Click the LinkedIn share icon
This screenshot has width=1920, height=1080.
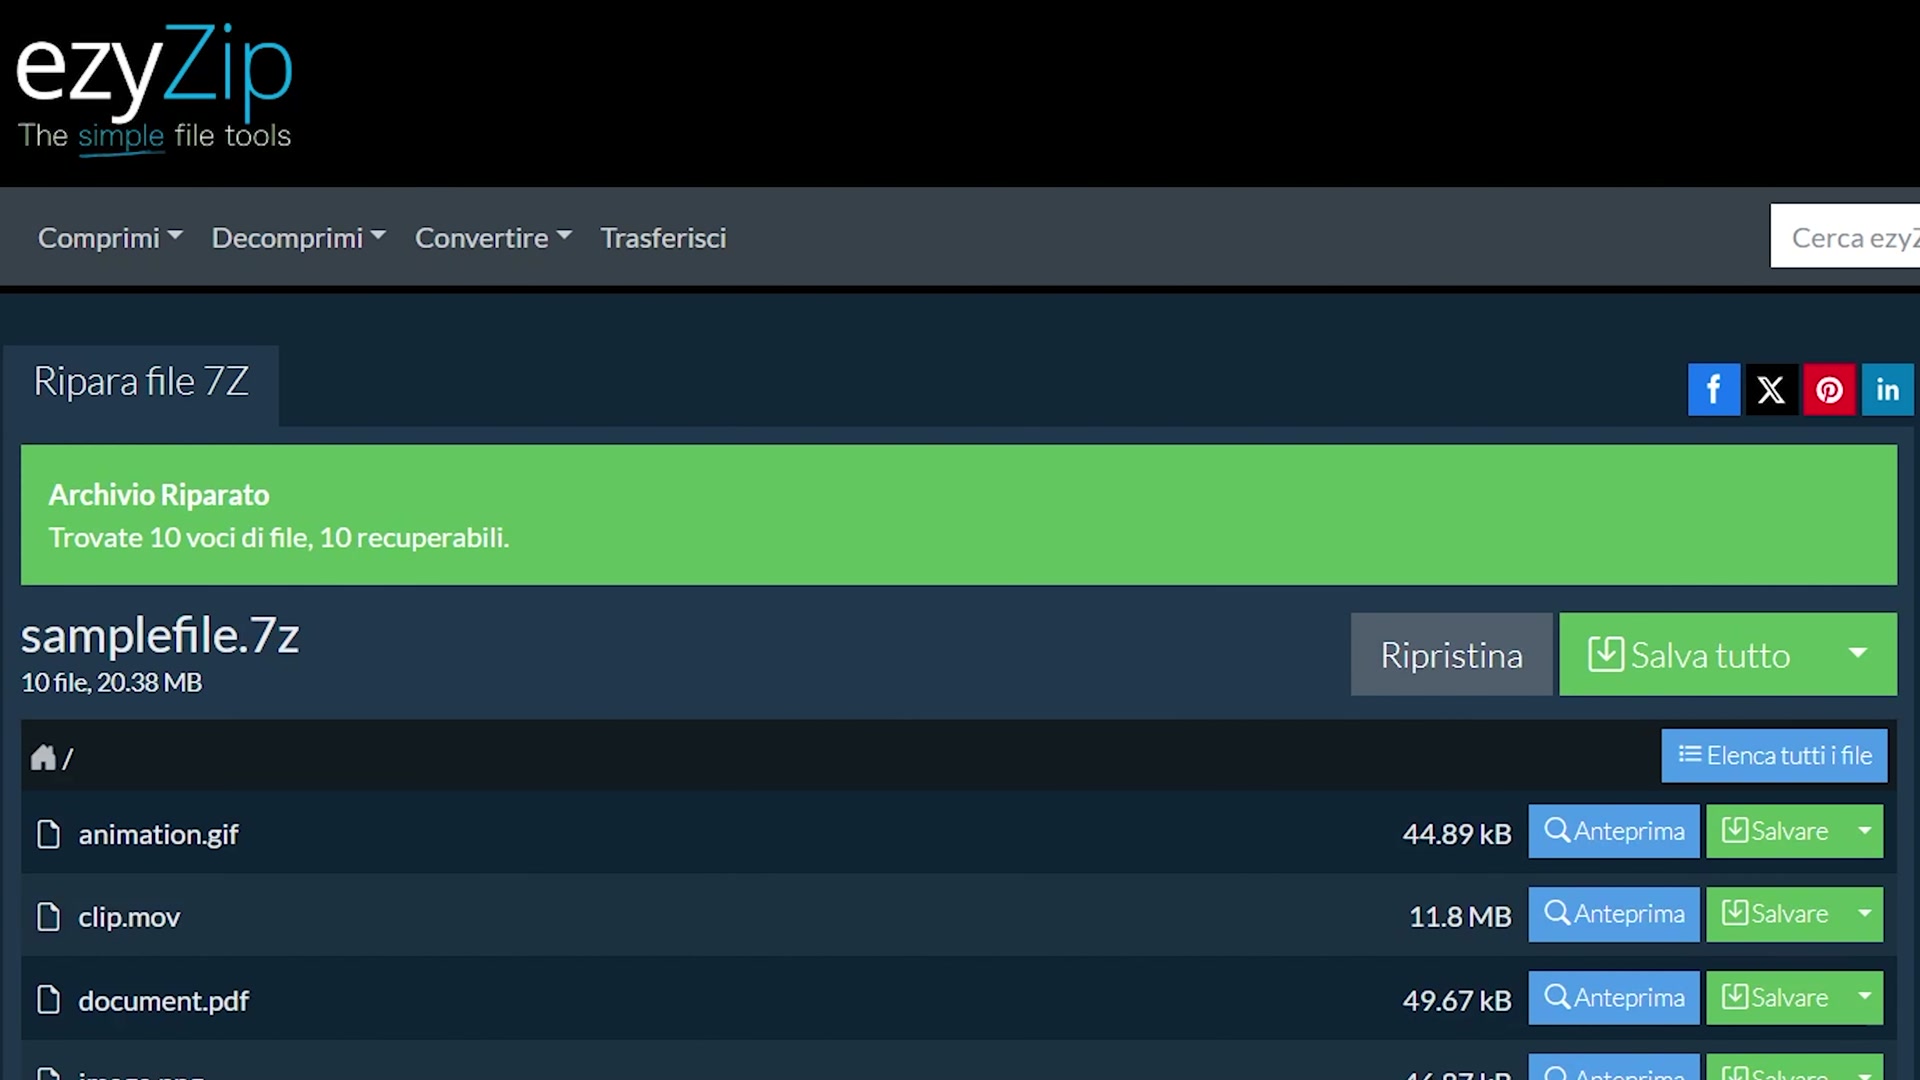click(1887, 390)
